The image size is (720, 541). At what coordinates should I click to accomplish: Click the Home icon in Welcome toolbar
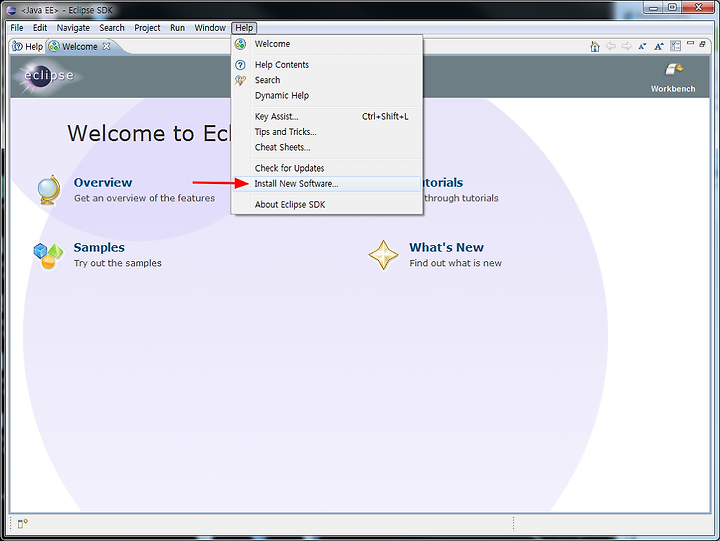pyautogui.click(x=595, y=46)
